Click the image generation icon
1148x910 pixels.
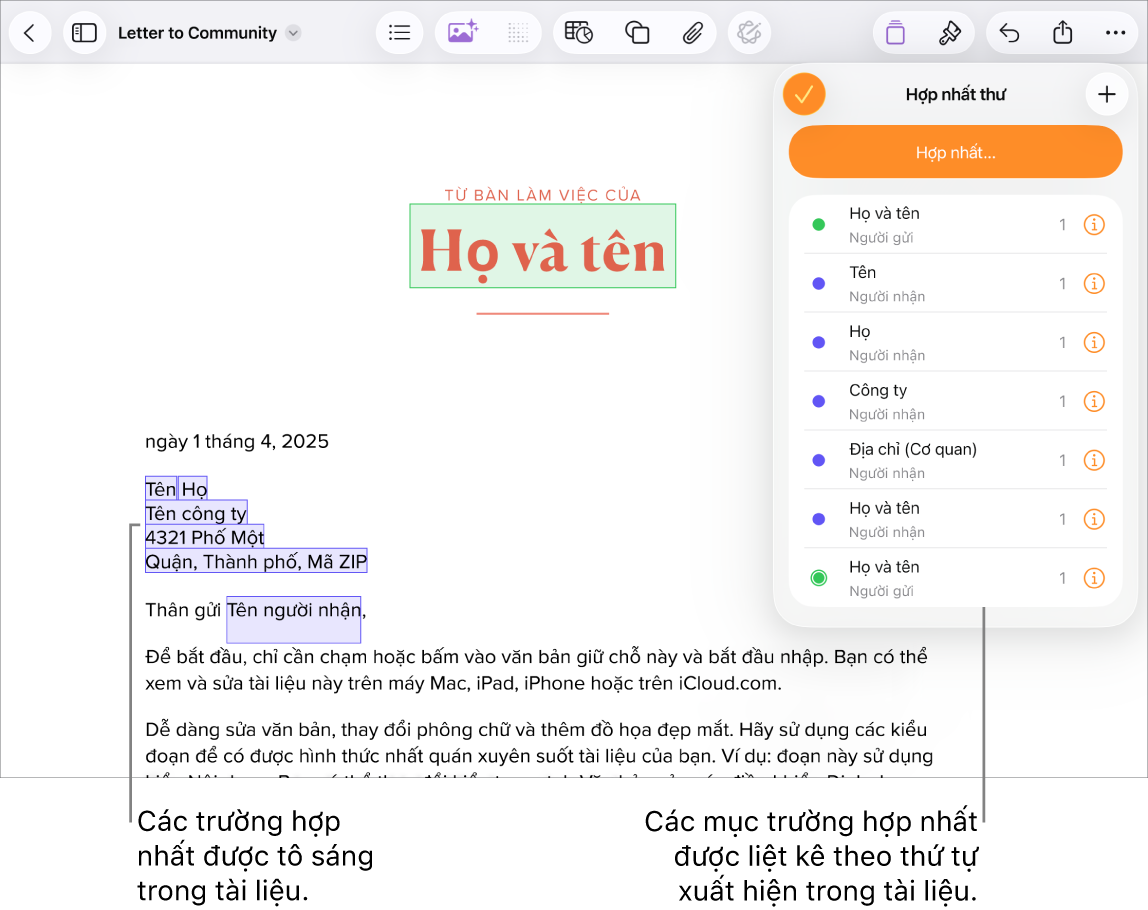pyautogui.click(x=463, y=33)
